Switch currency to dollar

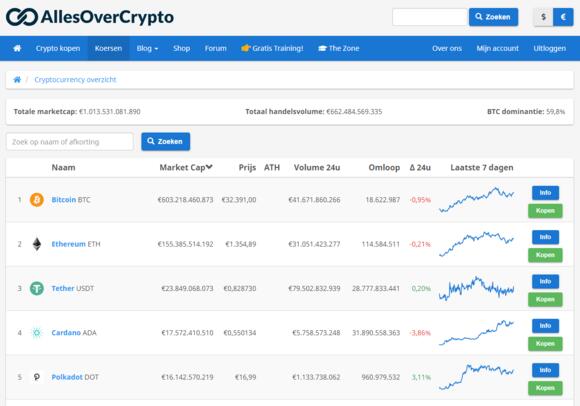point(543,17)
